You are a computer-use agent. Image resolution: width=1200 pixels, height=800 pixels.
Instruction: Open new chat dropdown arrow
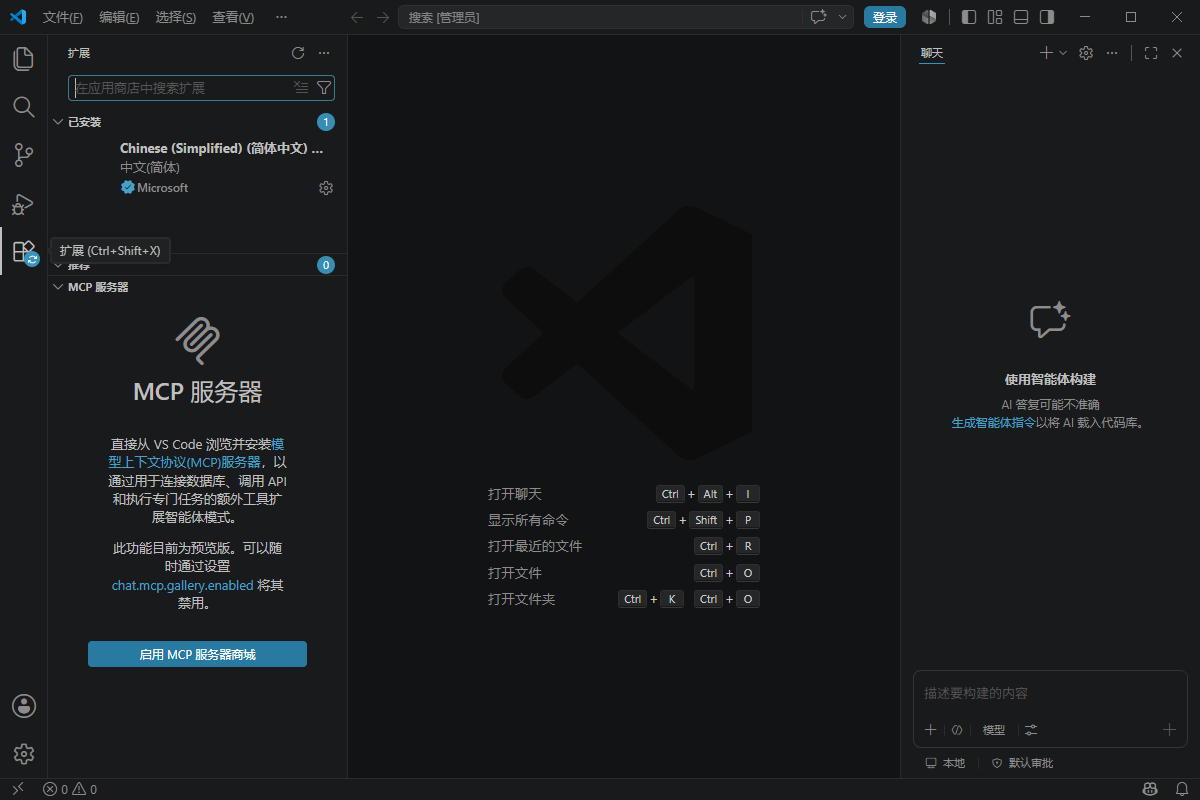click(x=1063, y=53)
